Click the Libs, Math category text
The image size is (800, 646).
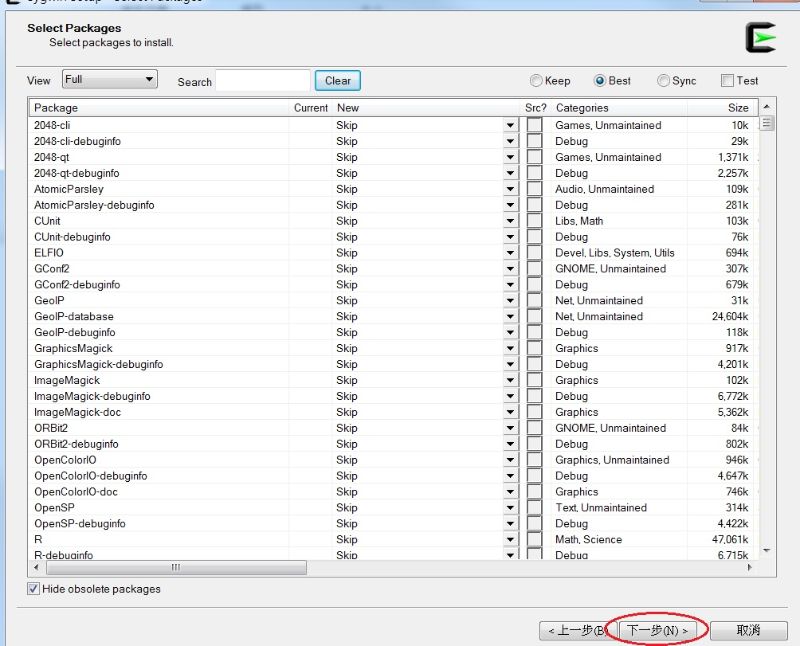pos(579,221)
